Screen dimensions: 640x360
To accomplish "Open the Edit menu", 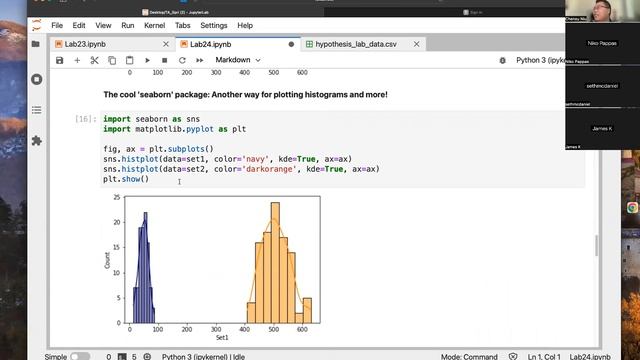I will click(79, 25).
